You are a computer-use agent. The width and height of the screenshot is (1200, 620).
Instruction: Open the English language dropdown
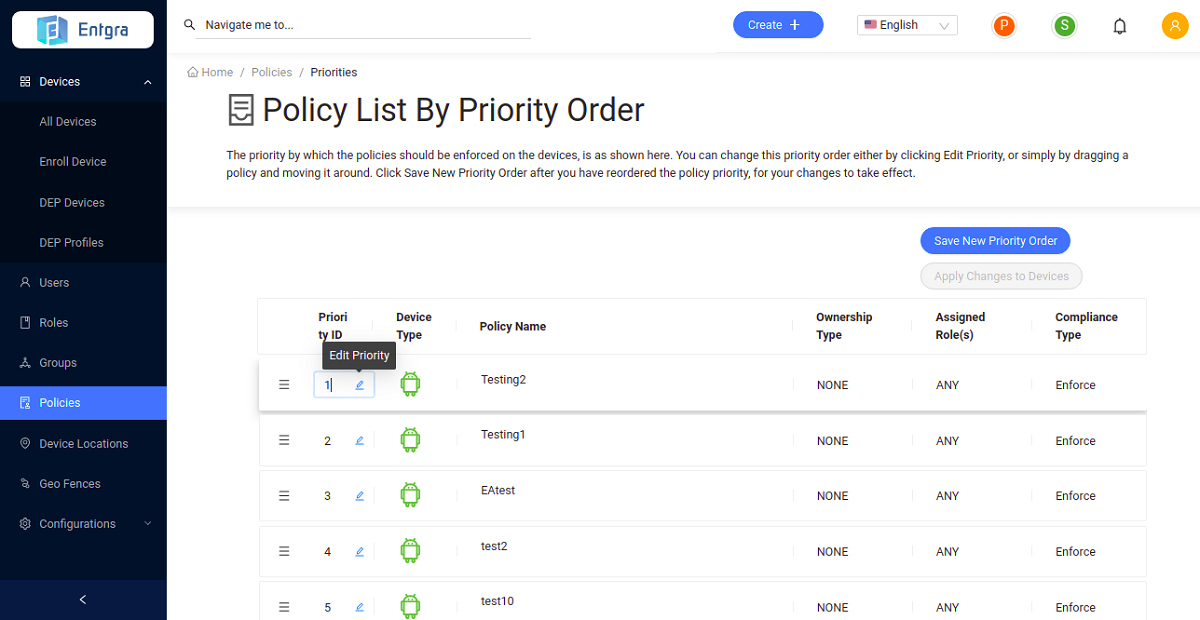point(907,26)
